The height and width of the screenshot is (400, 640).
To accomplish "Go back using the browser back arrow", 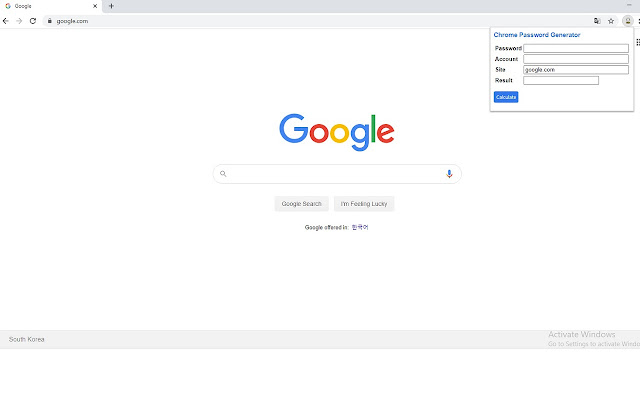I will coord(6,21).
